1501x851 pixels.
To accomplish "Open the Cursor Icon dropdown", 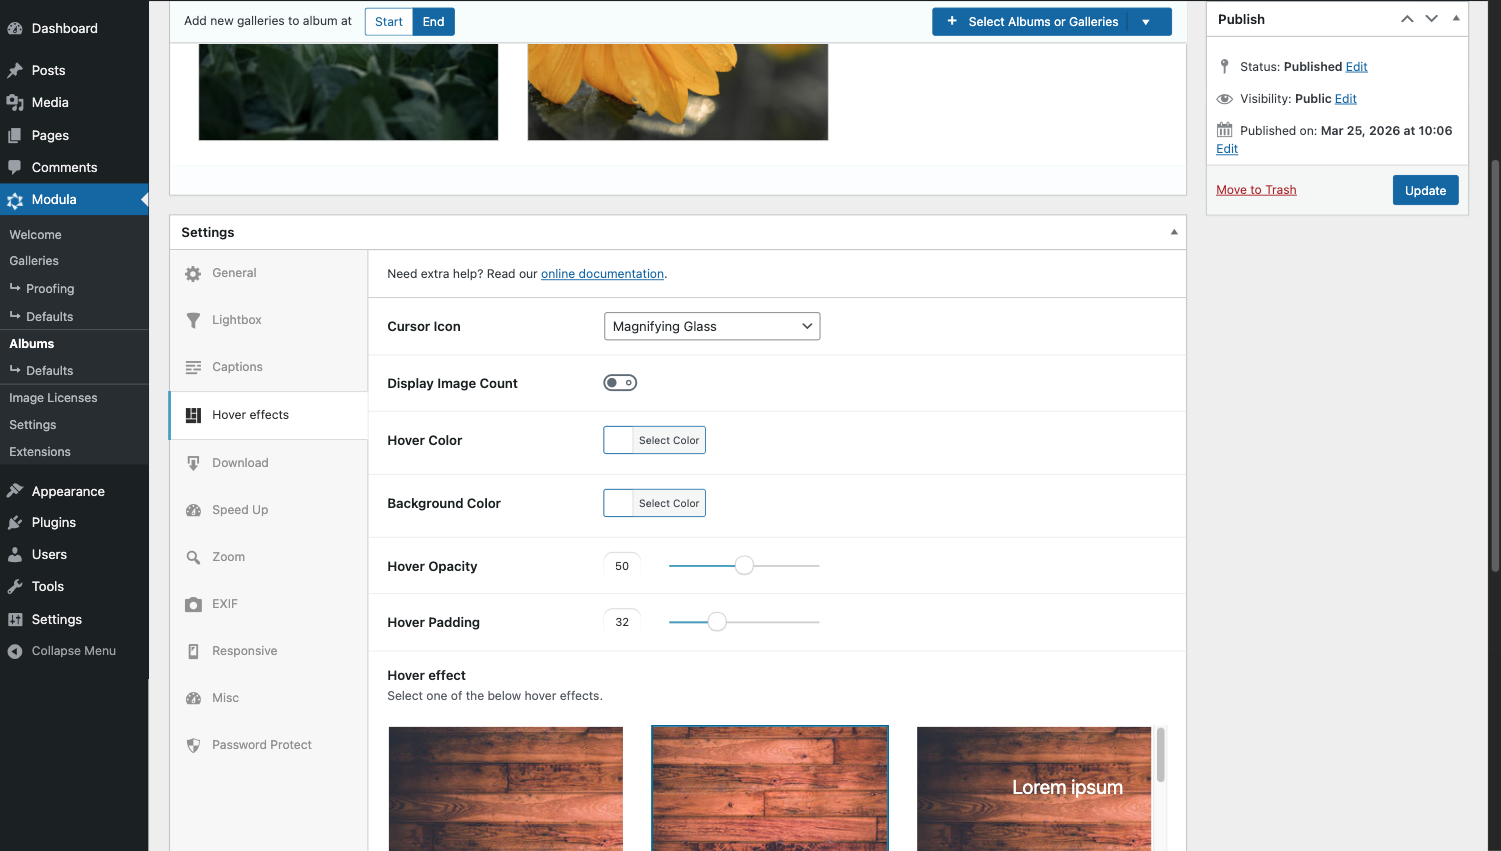I will (x=712, y=327).
